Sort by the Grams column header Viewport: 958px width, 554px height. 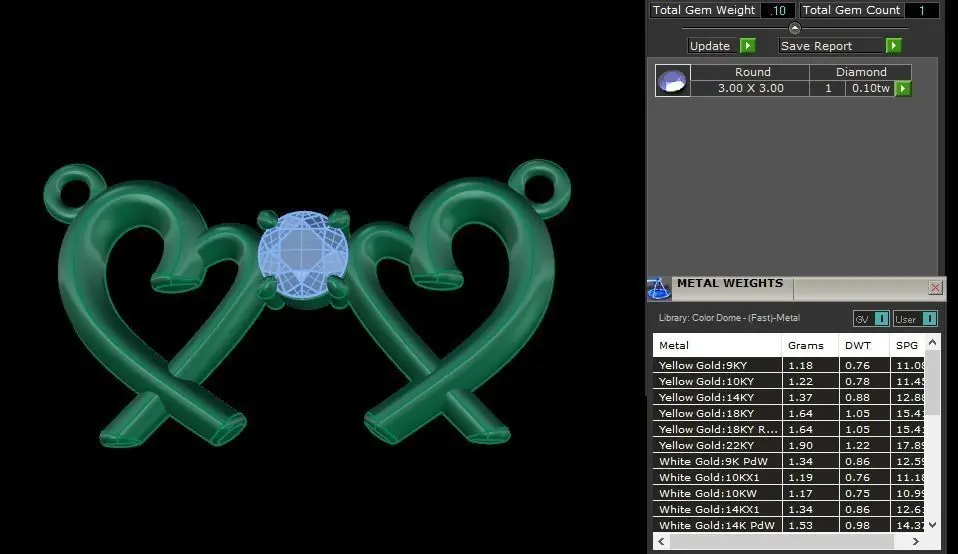[810, 345]
